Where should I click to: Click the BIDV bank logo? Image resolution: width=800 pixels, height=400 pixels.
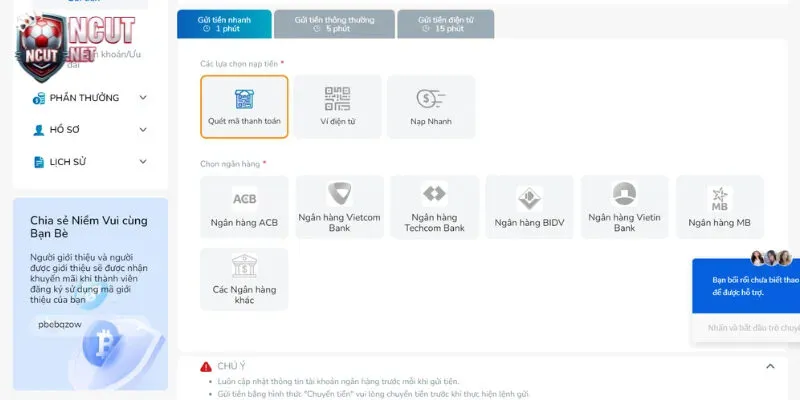(530, 198)
